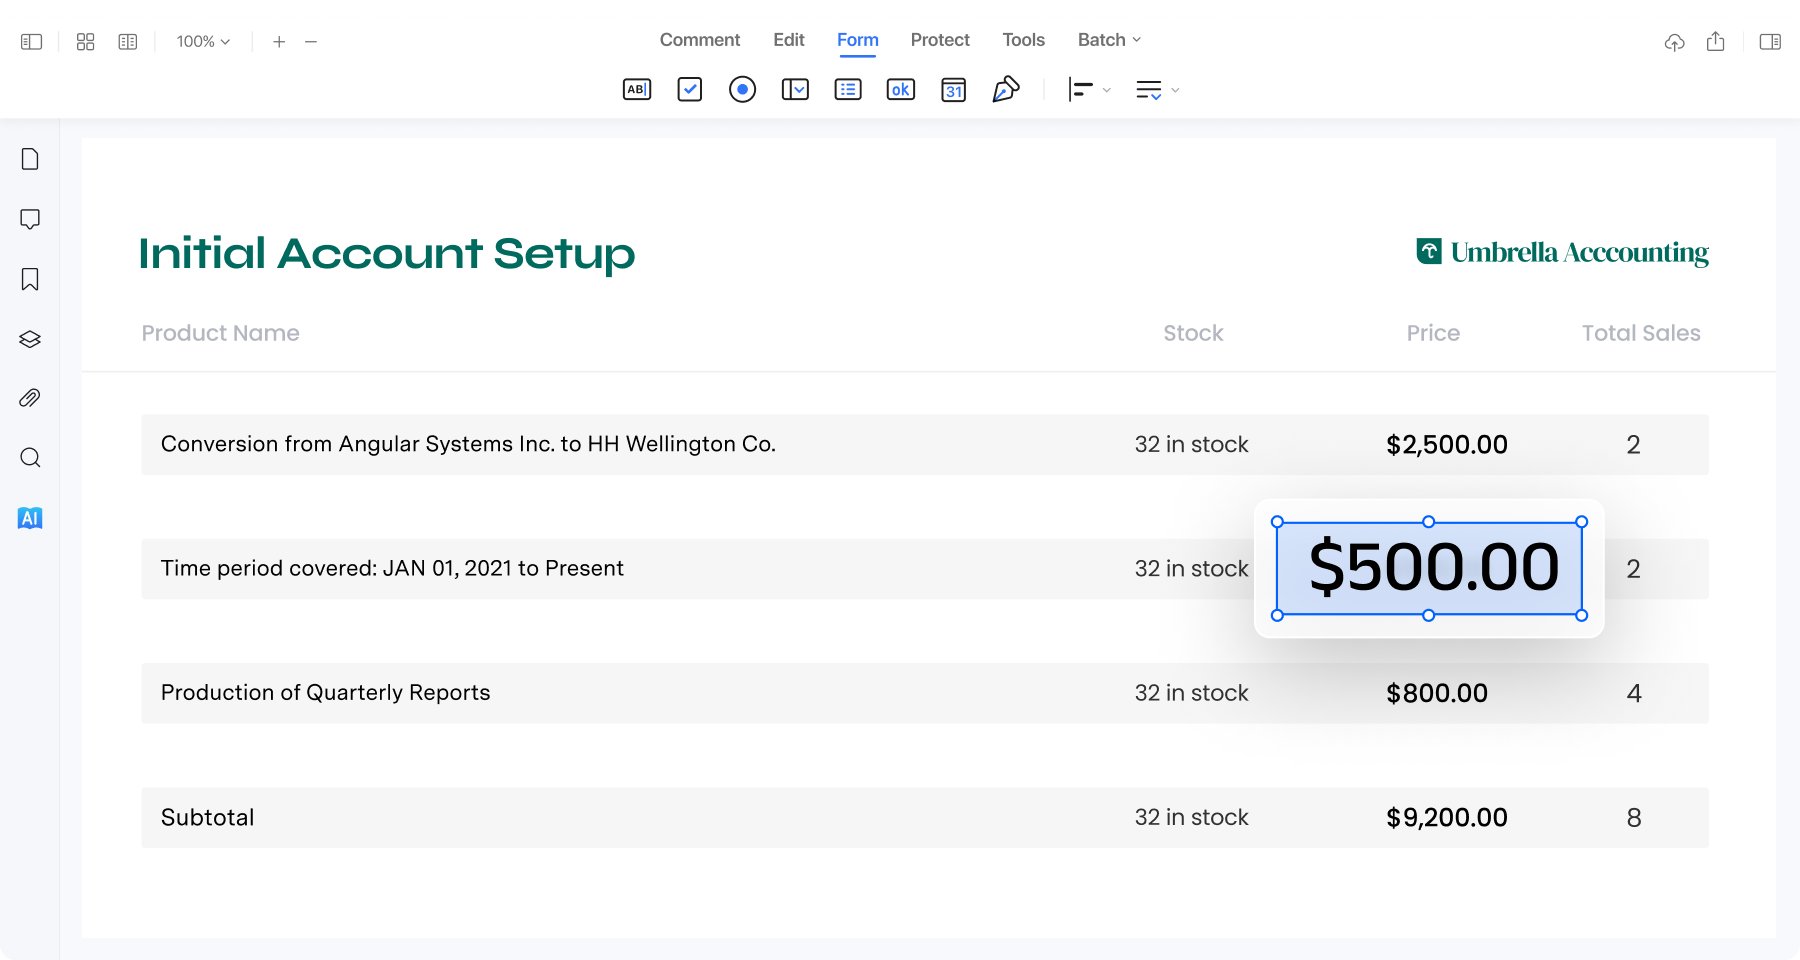The height and width of the screenshot is (960, 1800).
Task: Select the list box form tool
Action: coord(848,90)
